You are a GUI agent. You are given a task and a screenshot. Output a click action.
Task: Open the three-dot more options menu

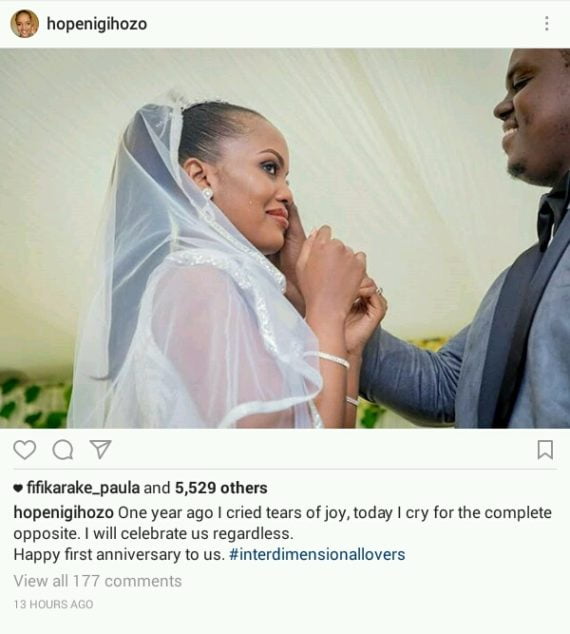click(547, 23)
